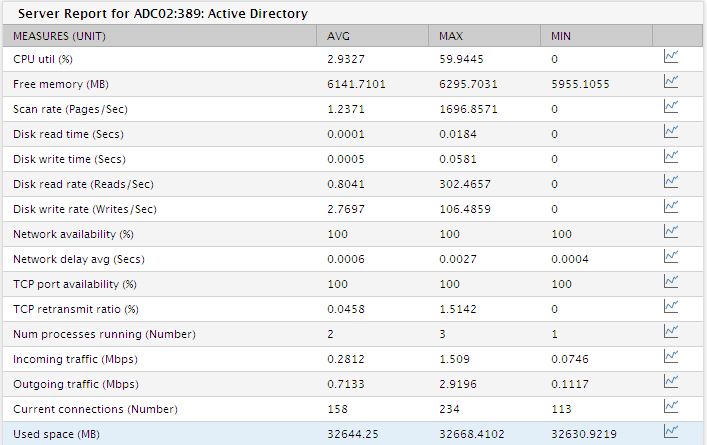Open the graph icon for Free memory
This screenshot has width=707, height=445.
pos(671,82)
